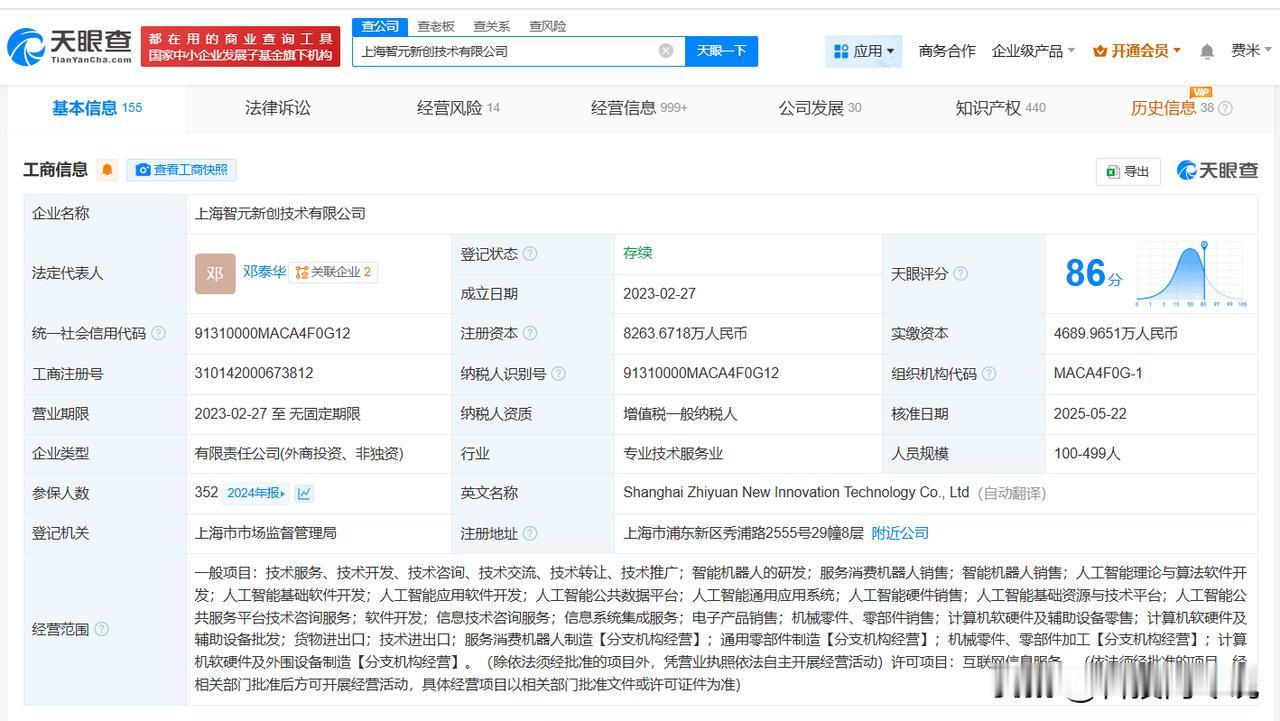Screen dimensions: 1280x721
Task: Clear the search box with X icon
Action: (666, 51)
